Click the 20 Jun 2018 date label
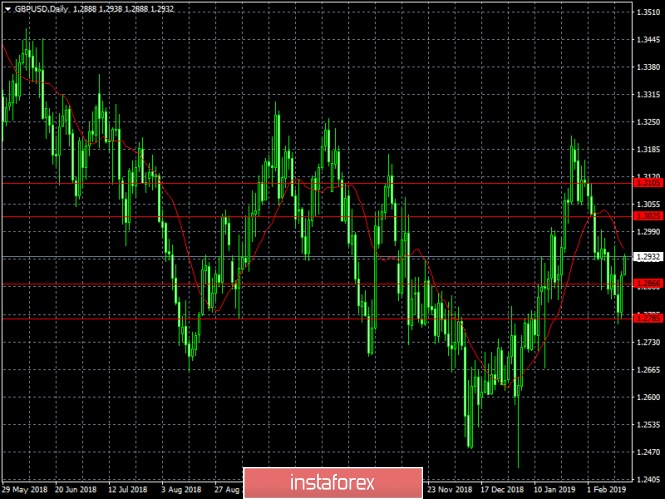Viewport: 665px width, 499px height. click(75, 491)
